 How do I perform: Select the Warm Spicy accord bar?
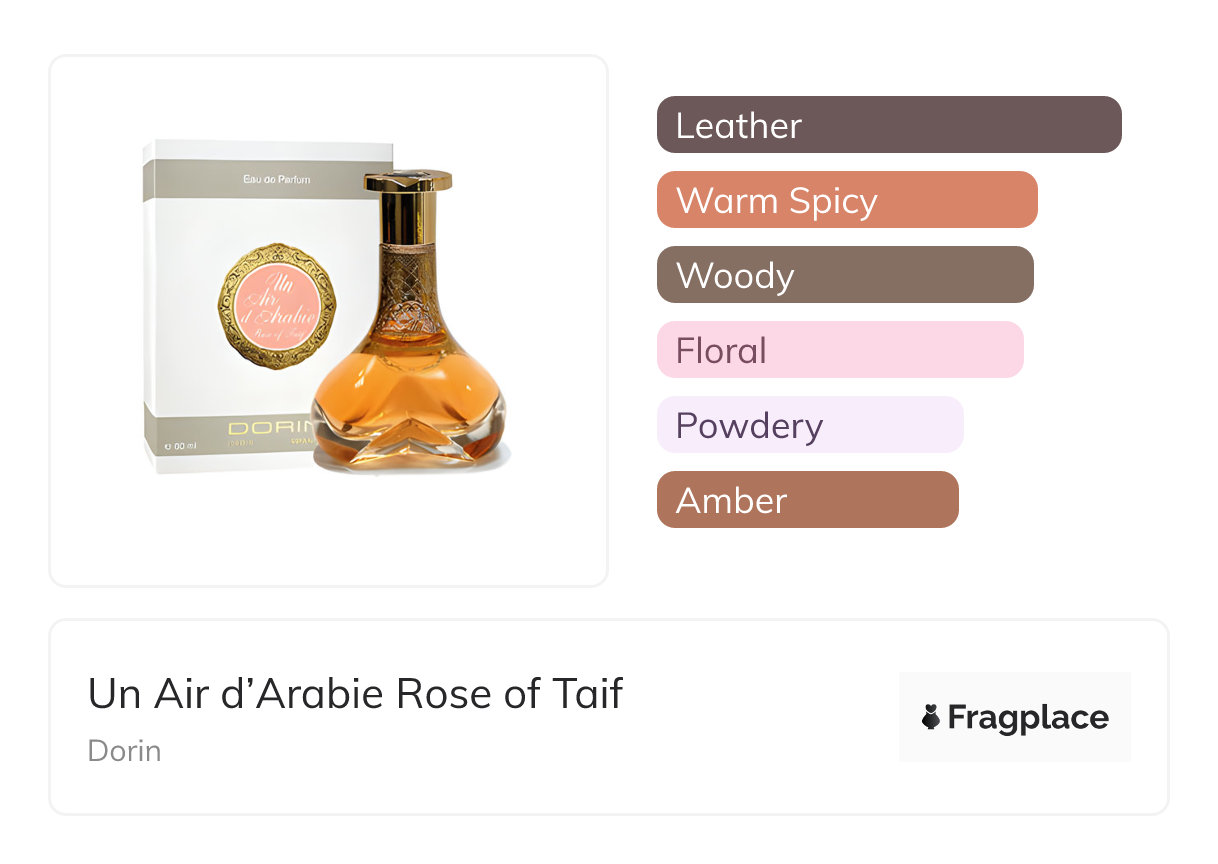click(x=846, y=200)
